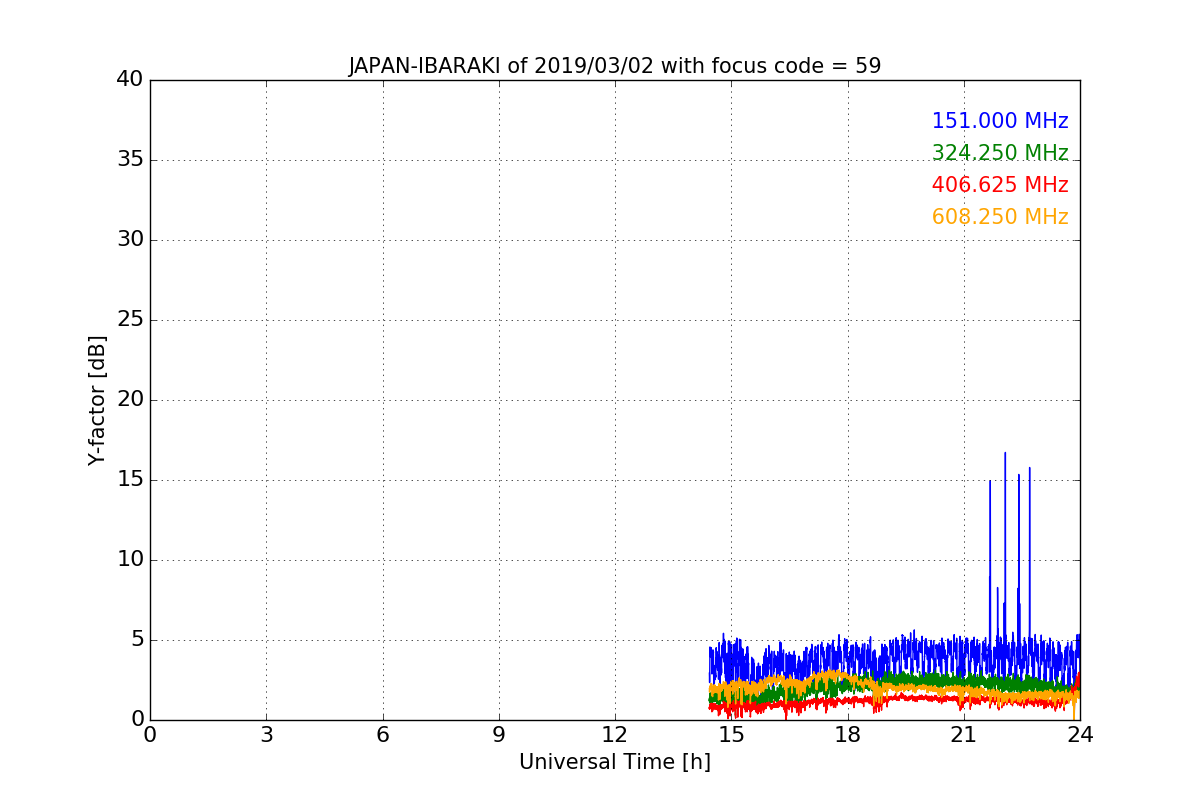Click the y-axis tick label 40
Image resolution: width=1200 pixels, height=800 pixels.
point(130,80)
